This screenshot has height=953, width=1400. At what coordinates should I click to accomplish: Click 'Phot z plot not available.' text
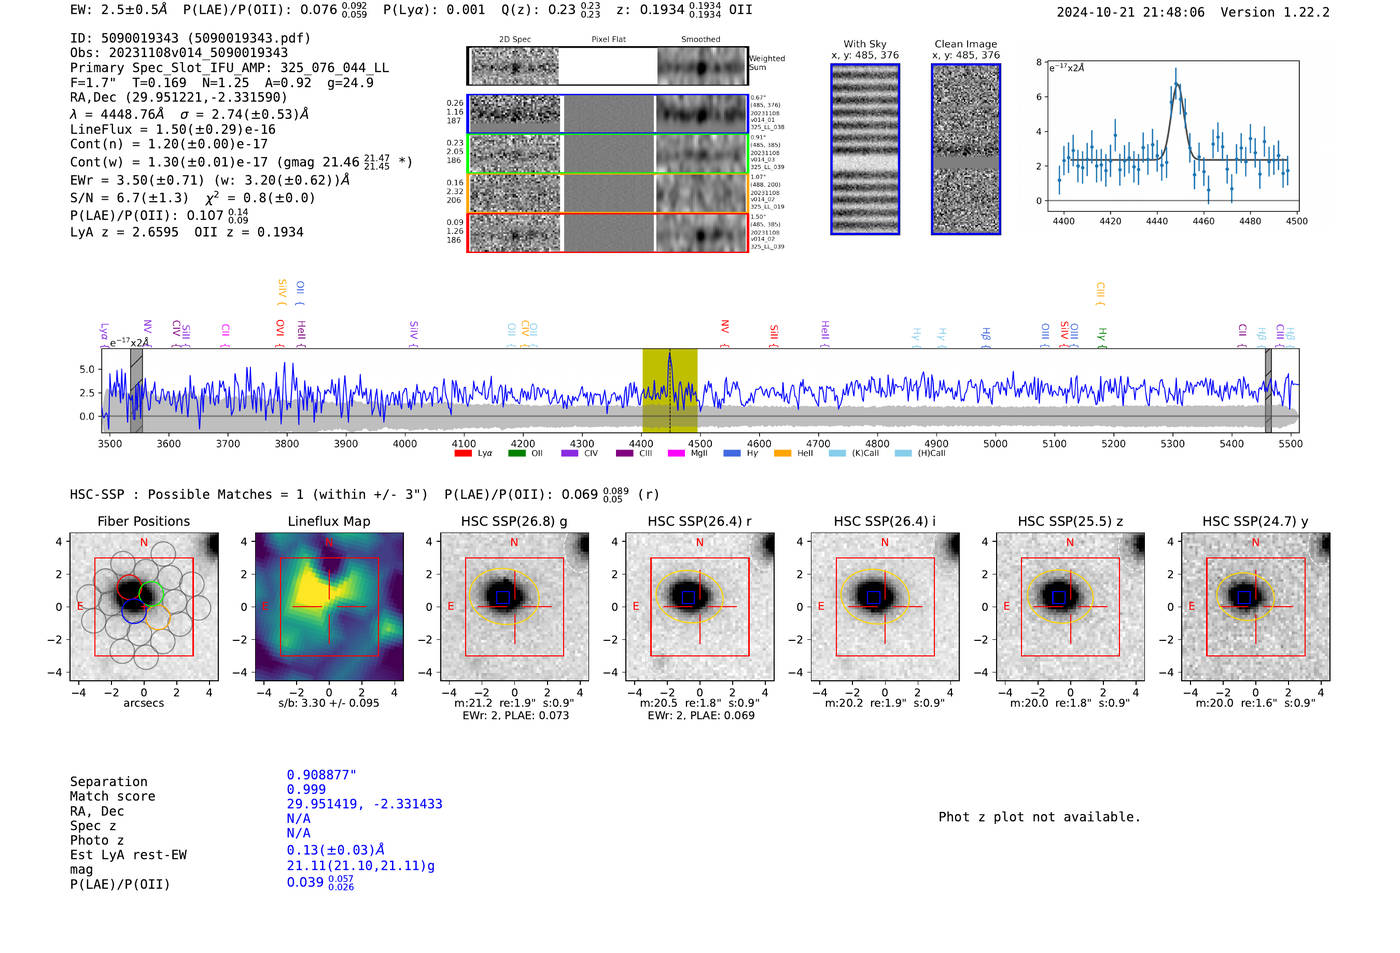(x=1039, y=817)
